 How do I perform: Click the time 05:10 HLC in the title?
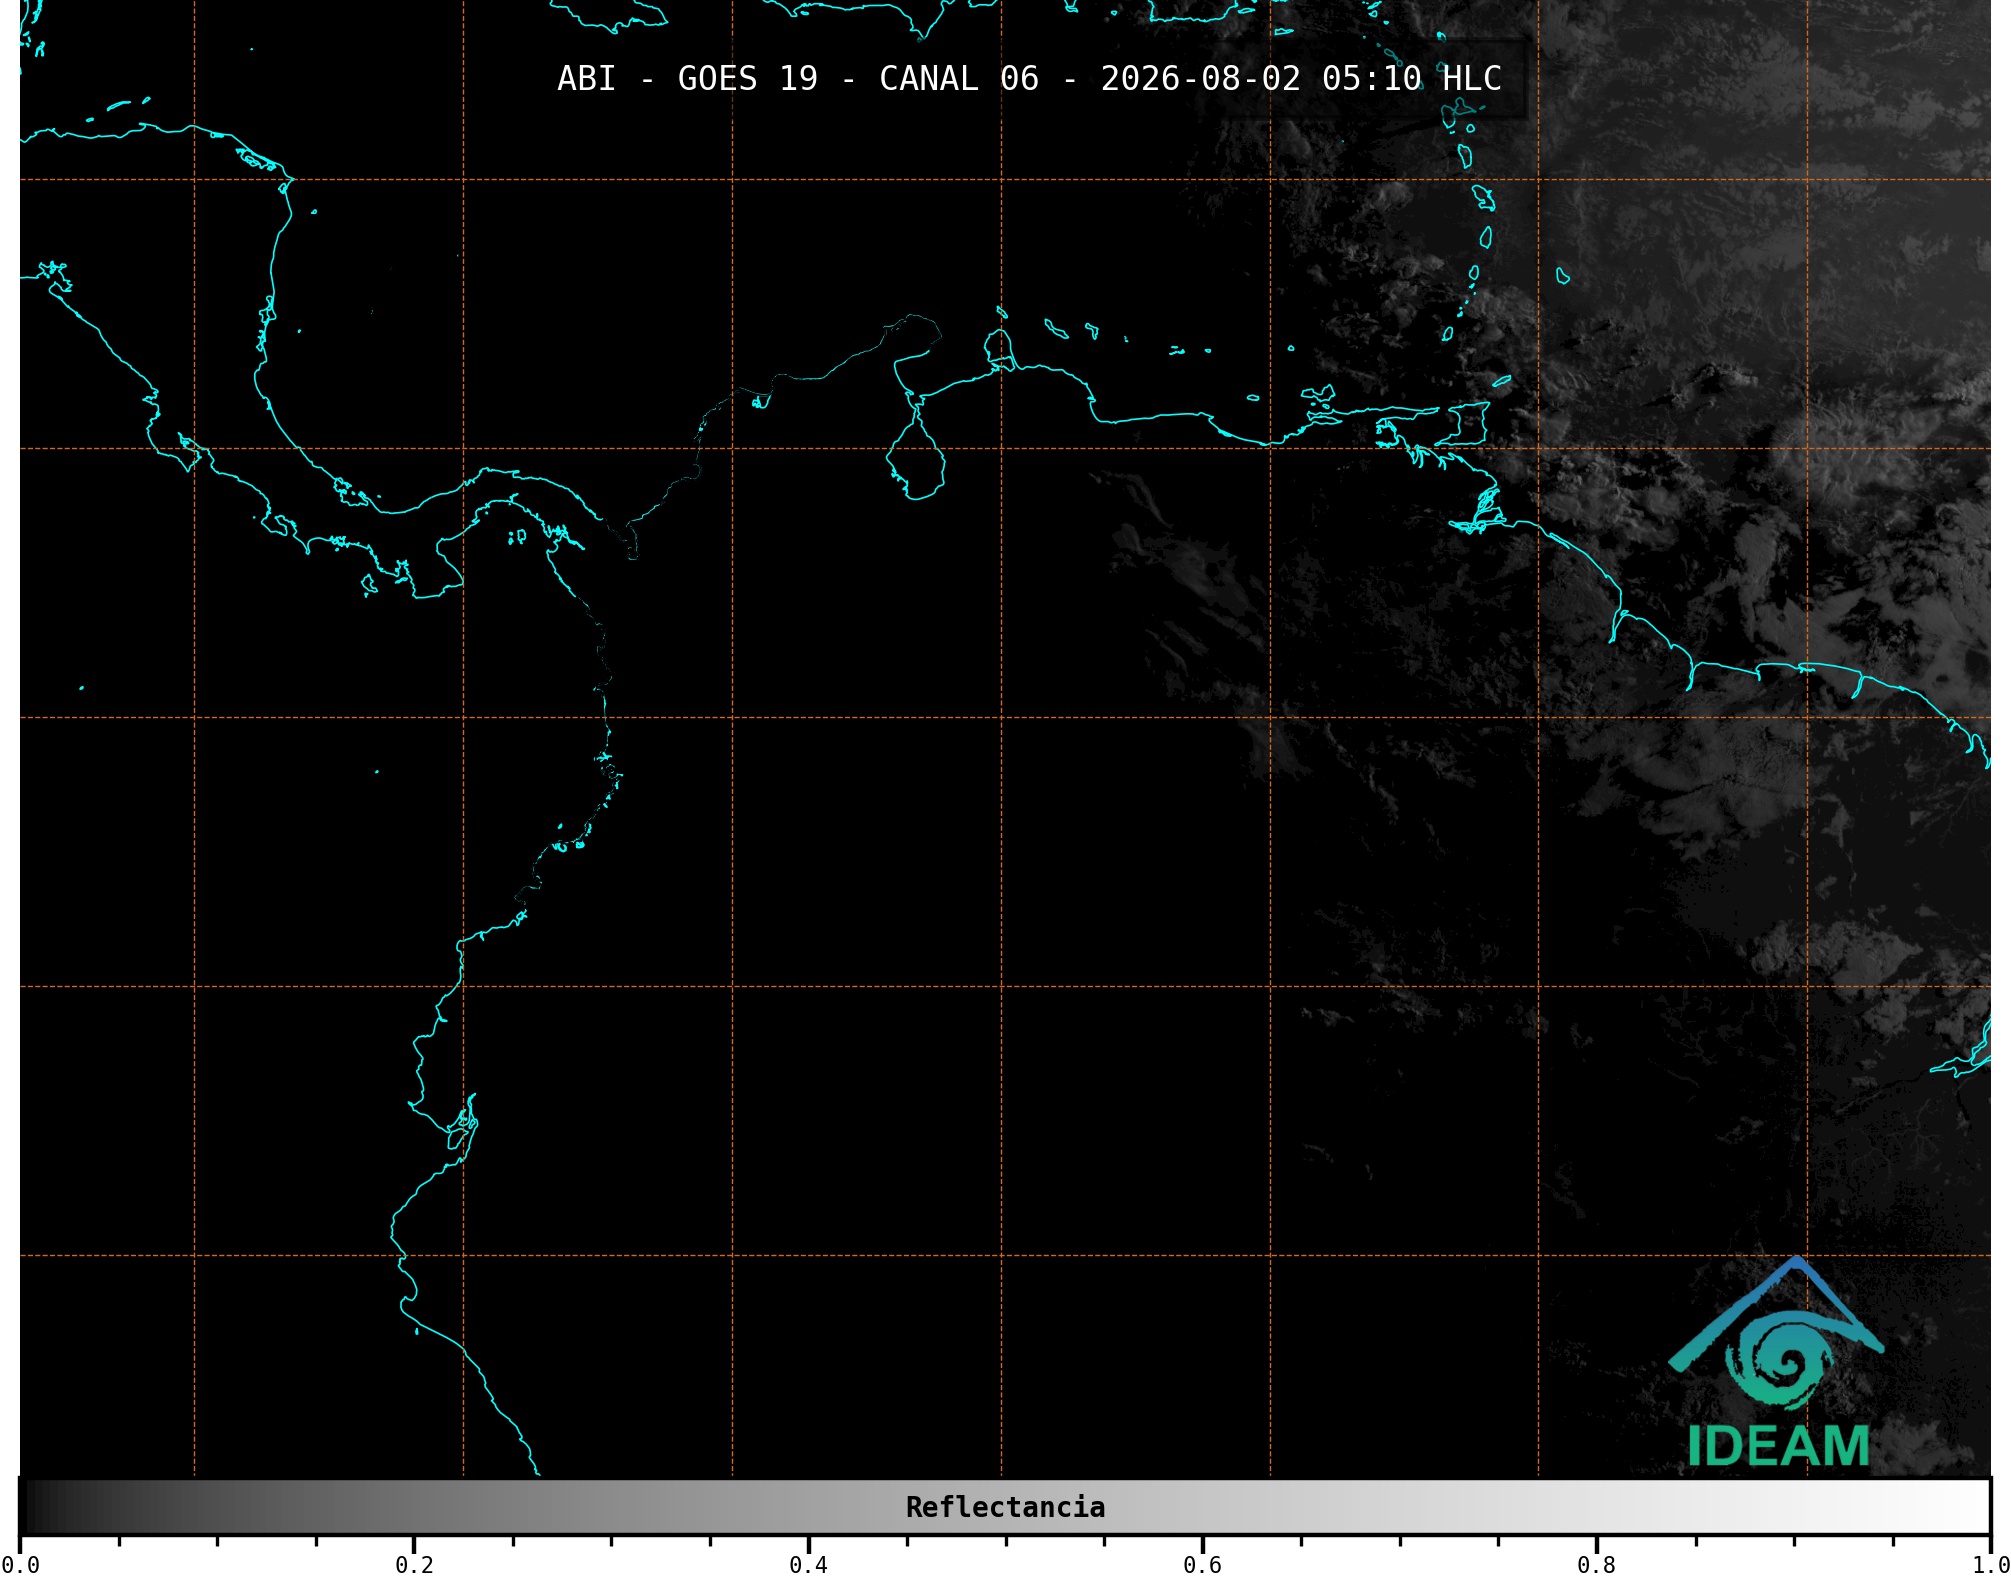pos(1411,79)
